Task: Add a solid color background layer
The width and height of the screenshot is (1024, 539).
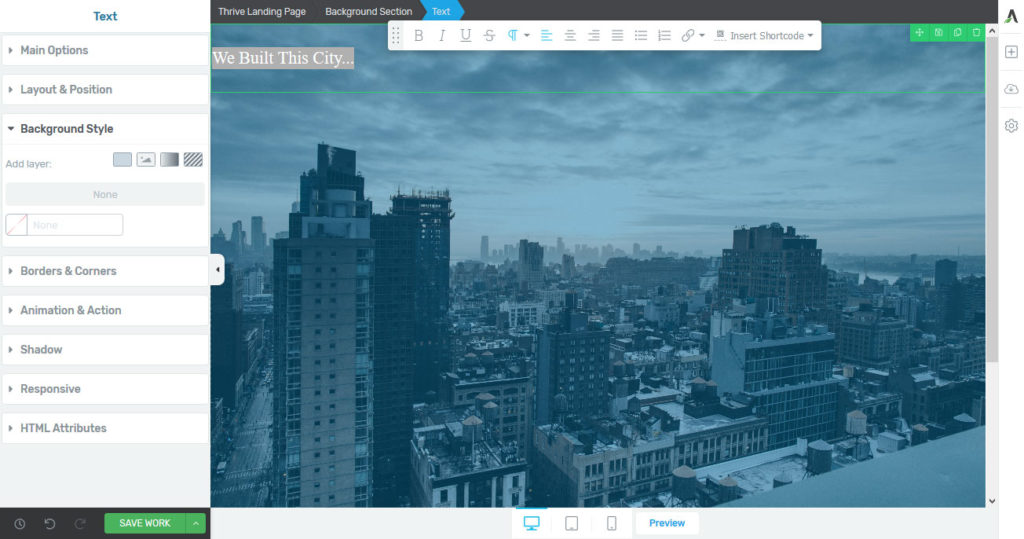Action: click(x=122, y=159)
